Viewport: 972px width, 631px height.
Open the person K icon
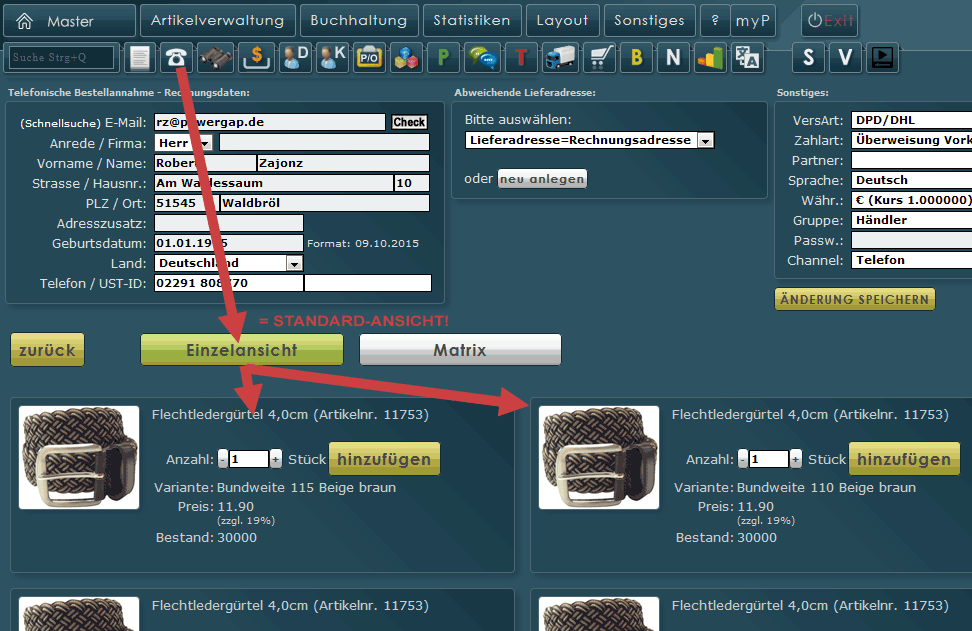coord(332,58)
